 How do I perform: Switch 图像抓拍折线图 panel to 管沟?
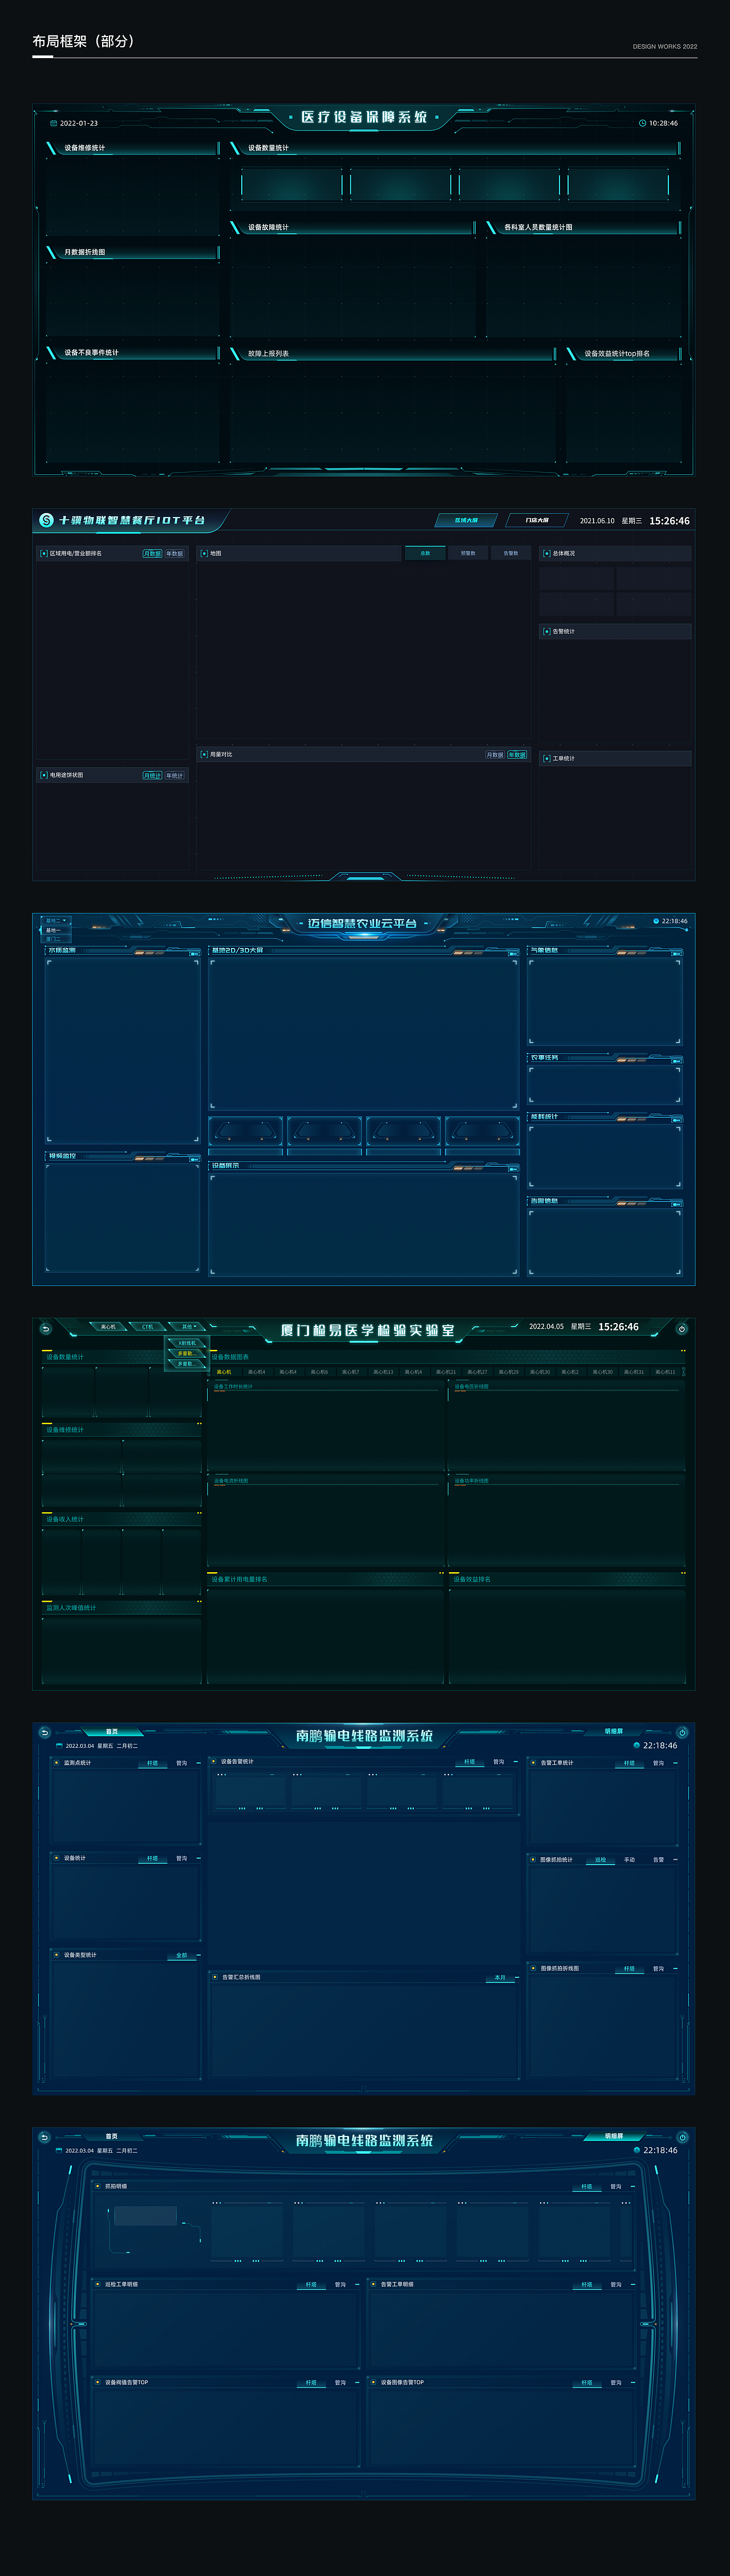(658, 1968)
